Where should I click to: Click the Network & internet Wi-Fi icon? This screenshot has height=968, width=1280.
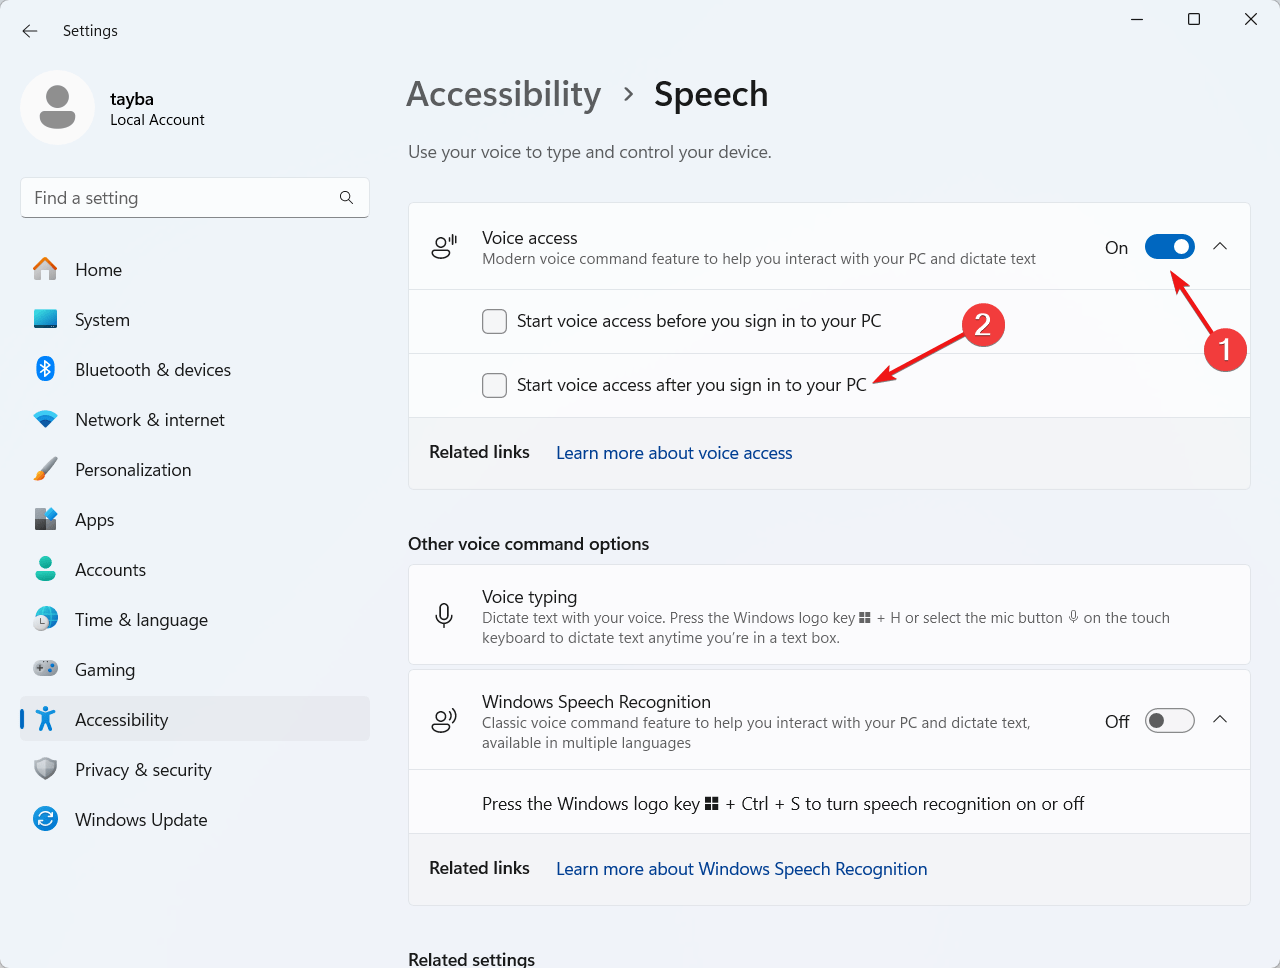(45, 419)
